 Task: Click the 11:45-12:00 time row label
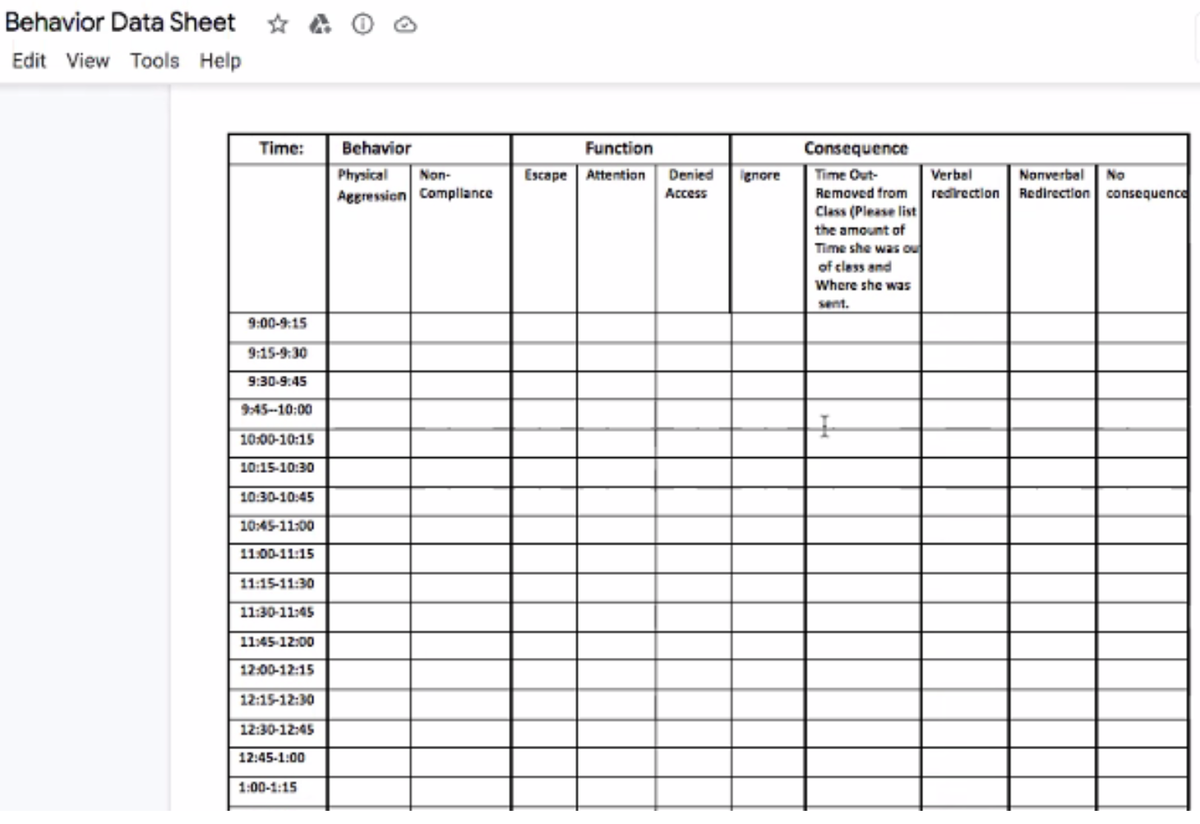(x=277, y=641)
